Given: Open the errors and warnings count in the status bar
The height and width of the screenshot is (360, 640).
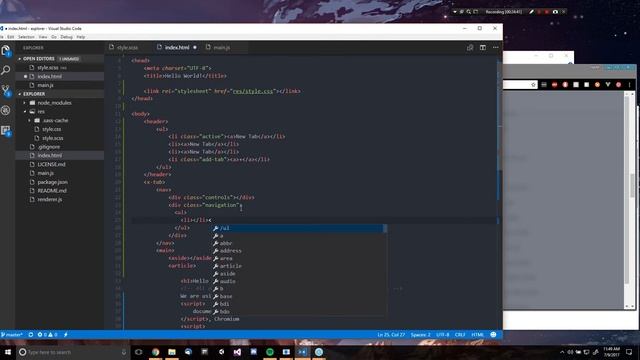Looking at the screenshot, I should tap(47, 335).
